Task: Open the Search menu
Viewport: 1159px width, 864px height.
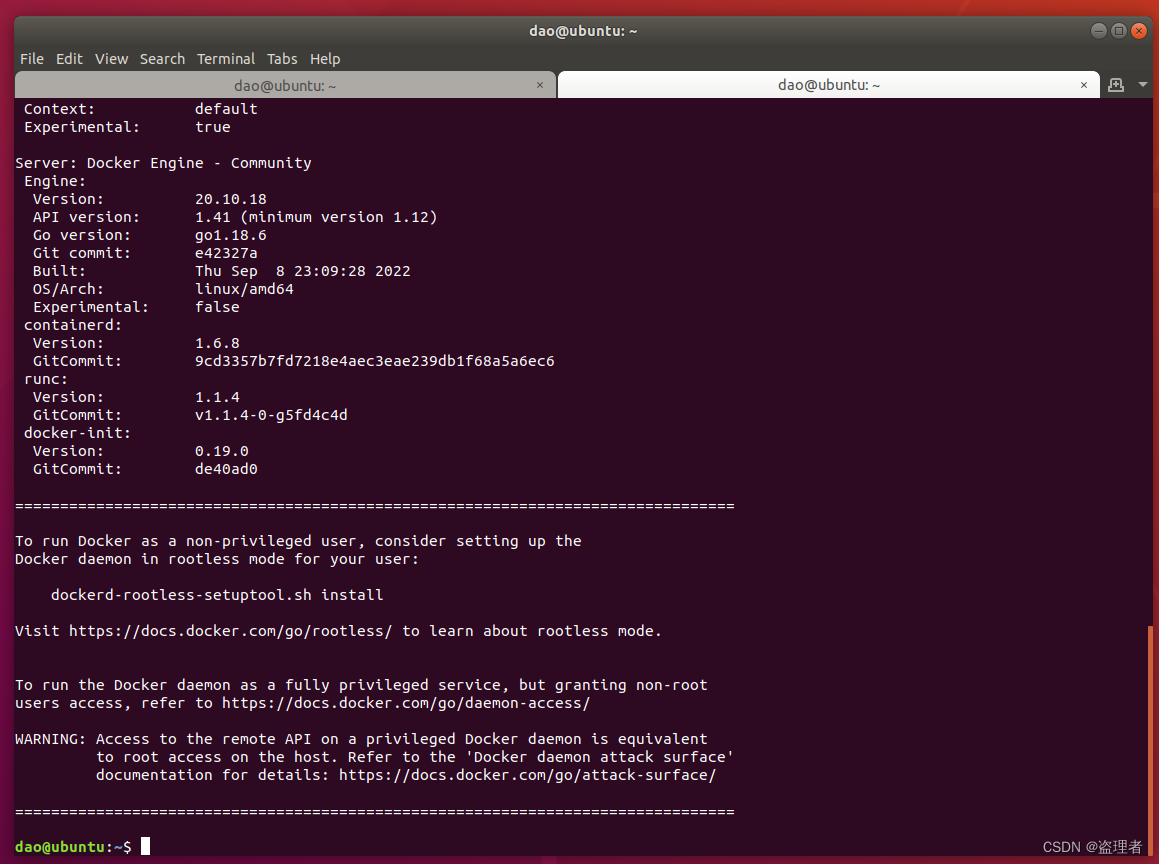Action: pos(162,59)
